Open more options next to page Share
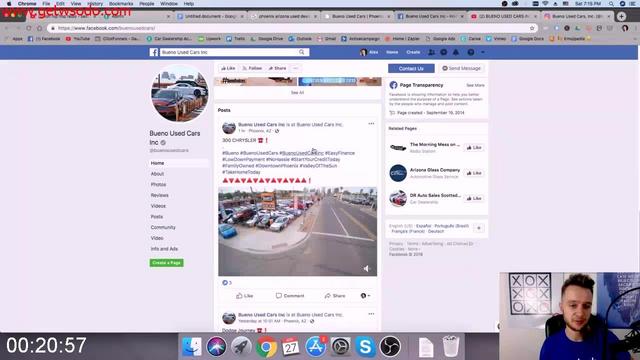This screenshot has height=360, width=640. tap(296, 68)
